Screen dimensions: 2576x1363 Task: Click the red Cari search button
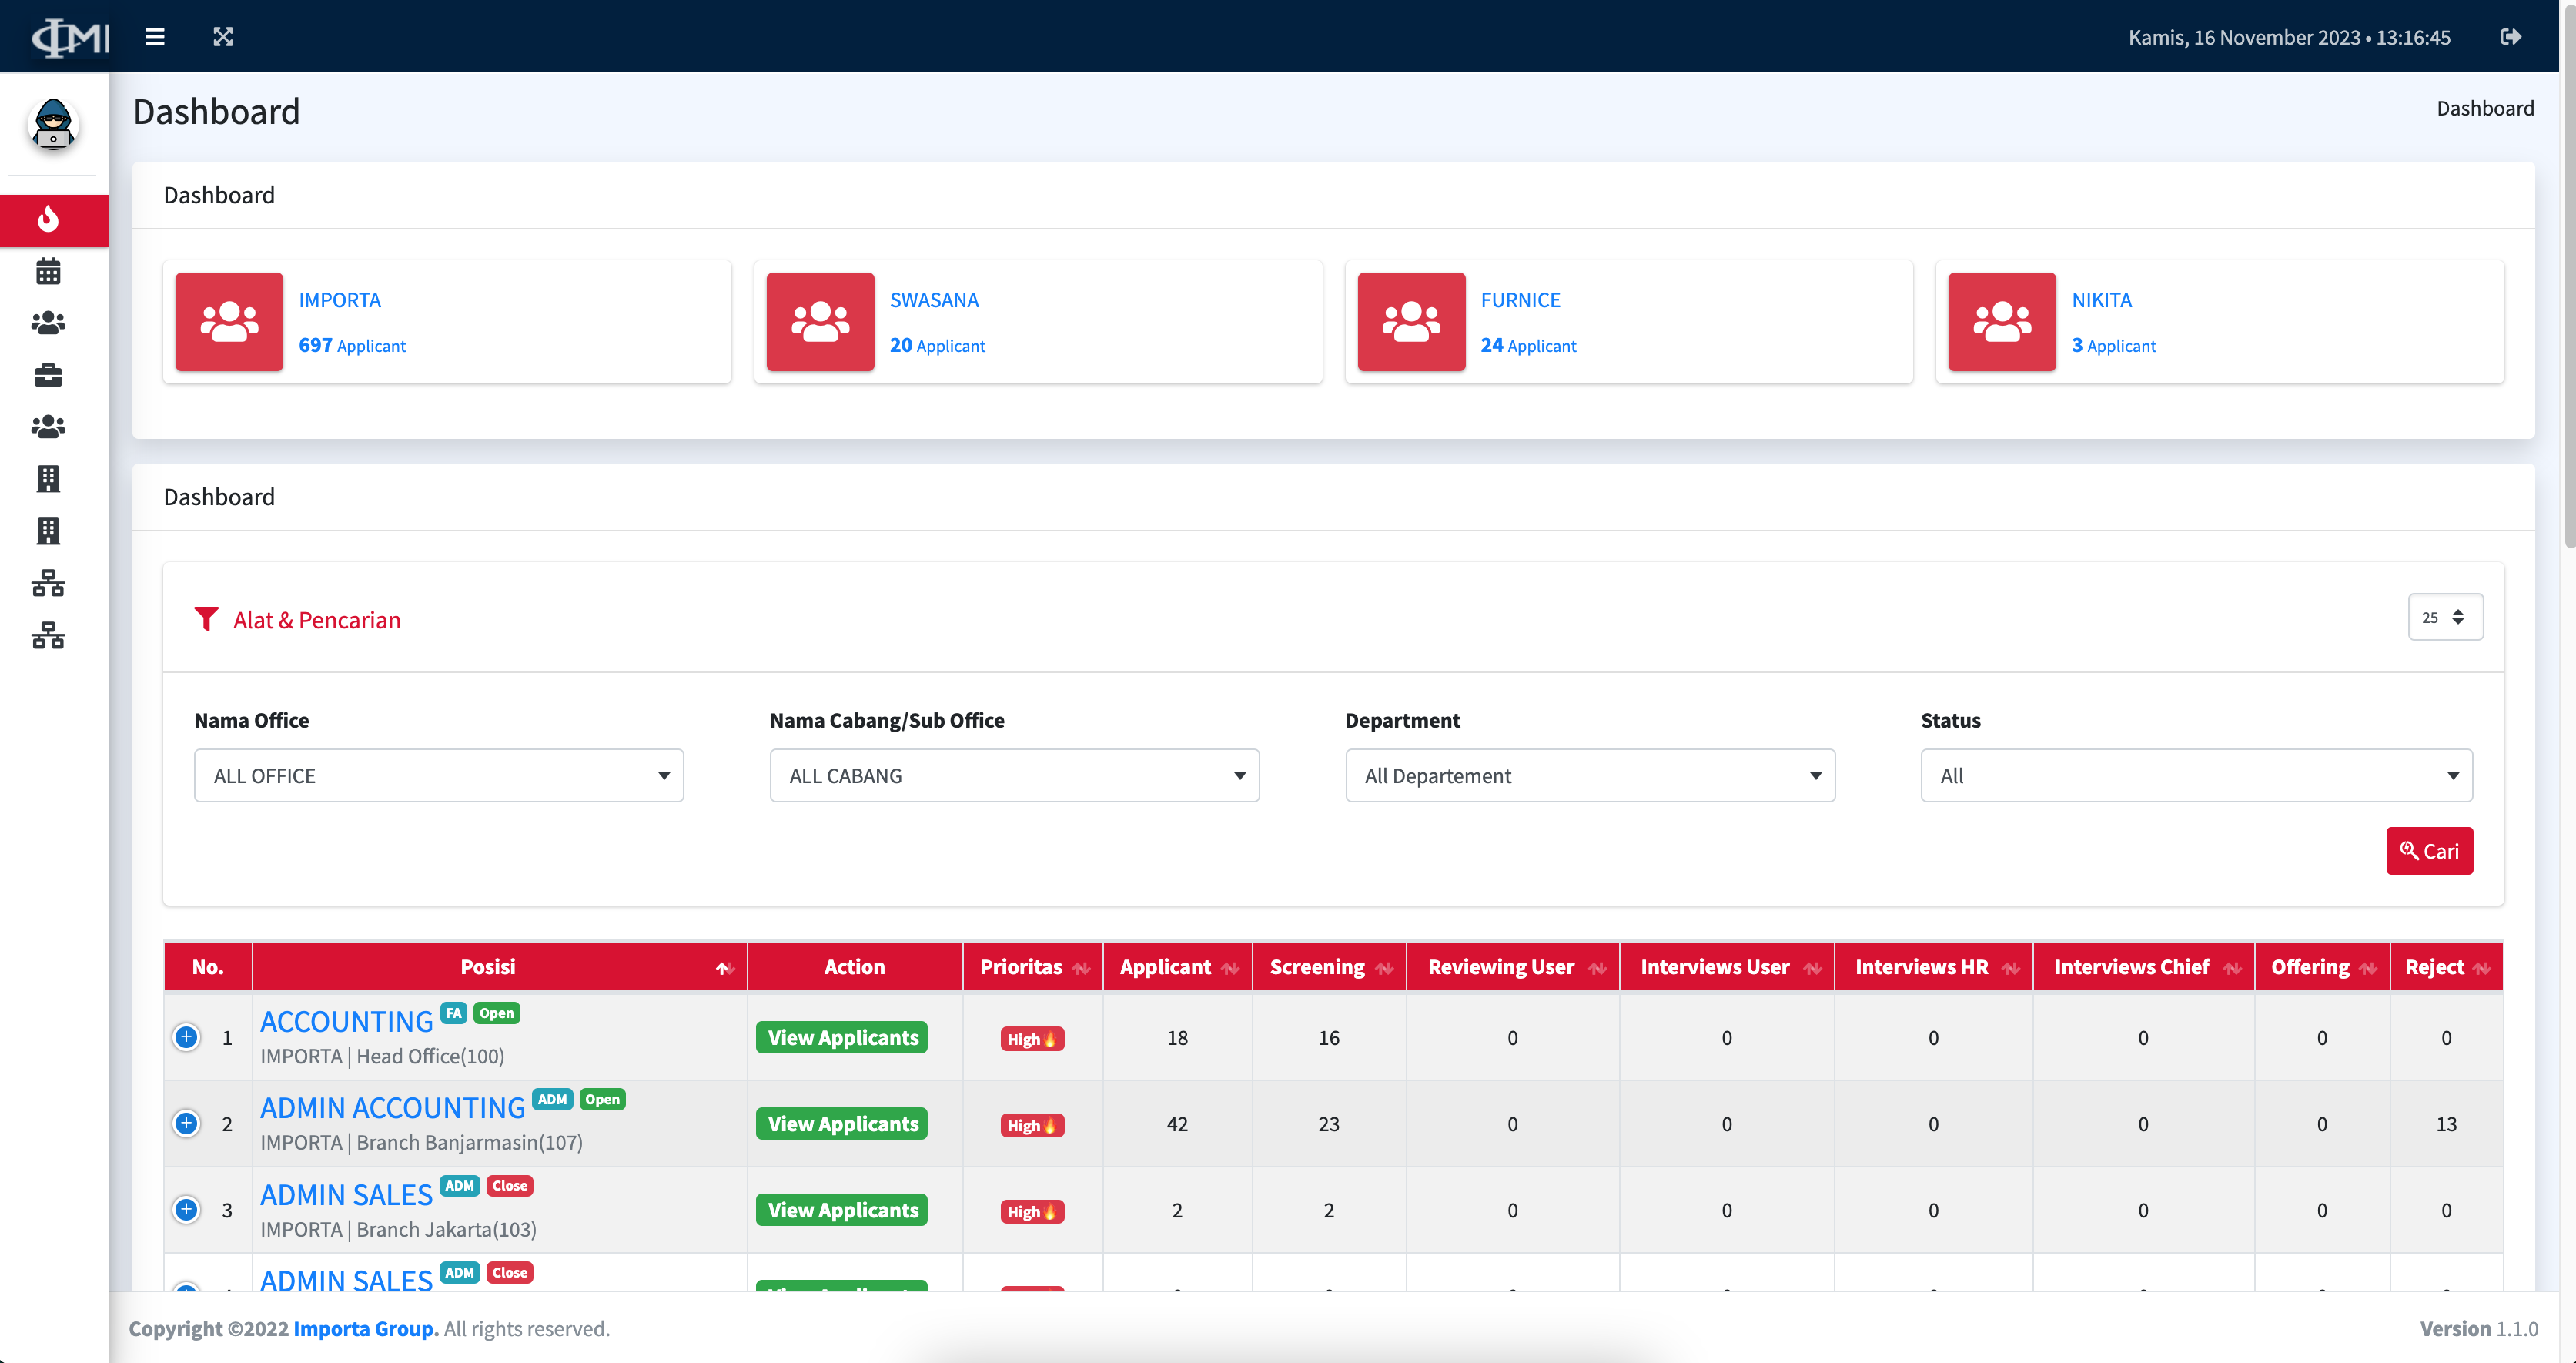[2428, 851]
